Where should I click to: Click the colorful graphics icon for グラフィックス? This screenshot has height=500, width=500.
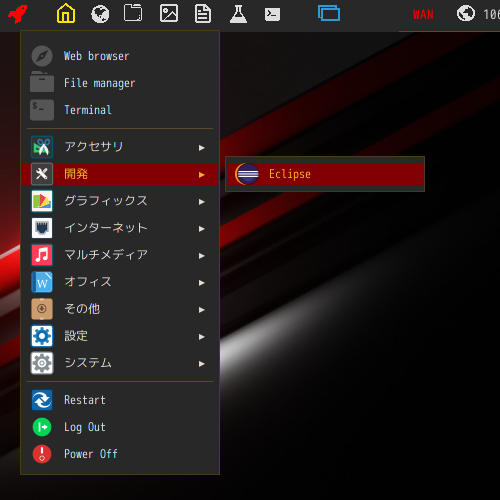[42, 201]
